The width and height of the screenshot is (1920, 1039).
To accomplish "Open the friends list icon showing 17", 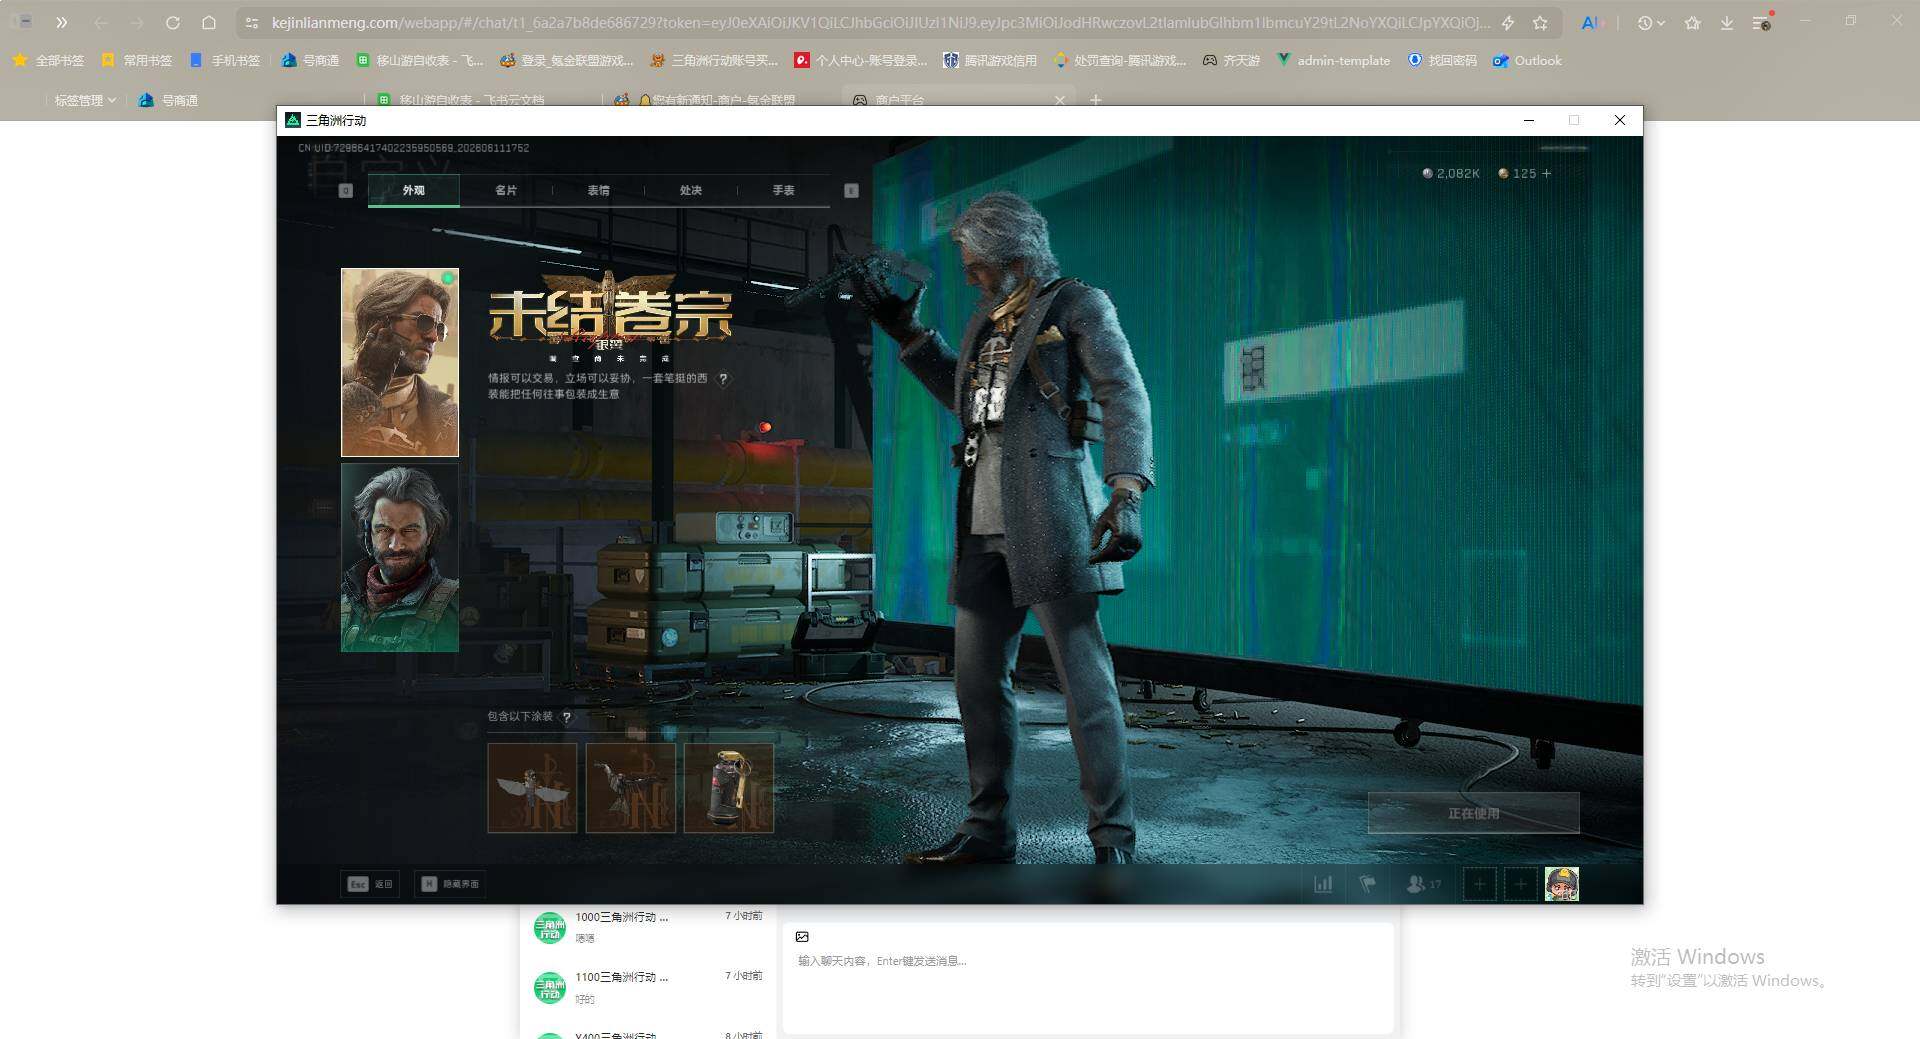I will [1423, 884].
